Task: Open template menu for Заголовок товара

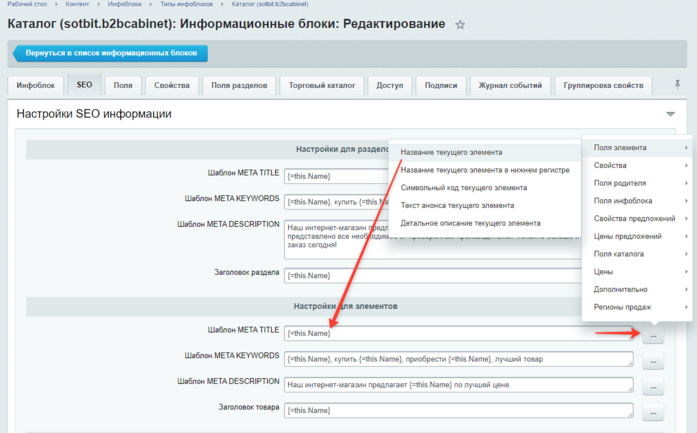Action: pyautogui.click(x=653, y=413)
